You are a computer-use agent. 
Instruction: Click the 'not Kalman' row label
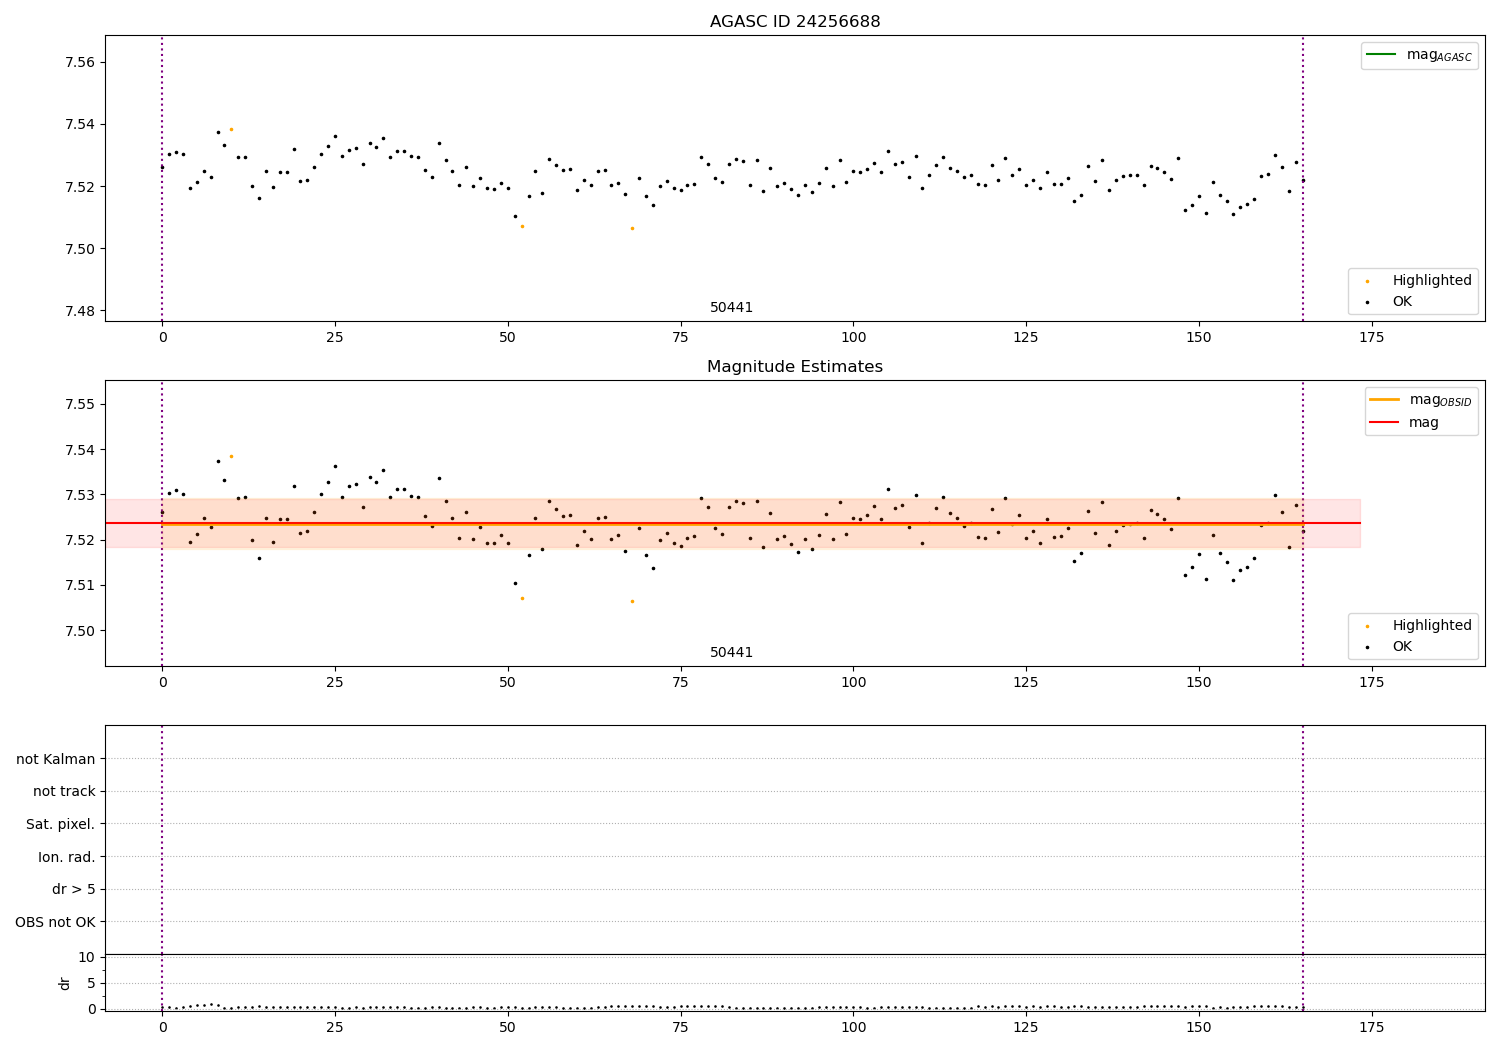(56, 759)
